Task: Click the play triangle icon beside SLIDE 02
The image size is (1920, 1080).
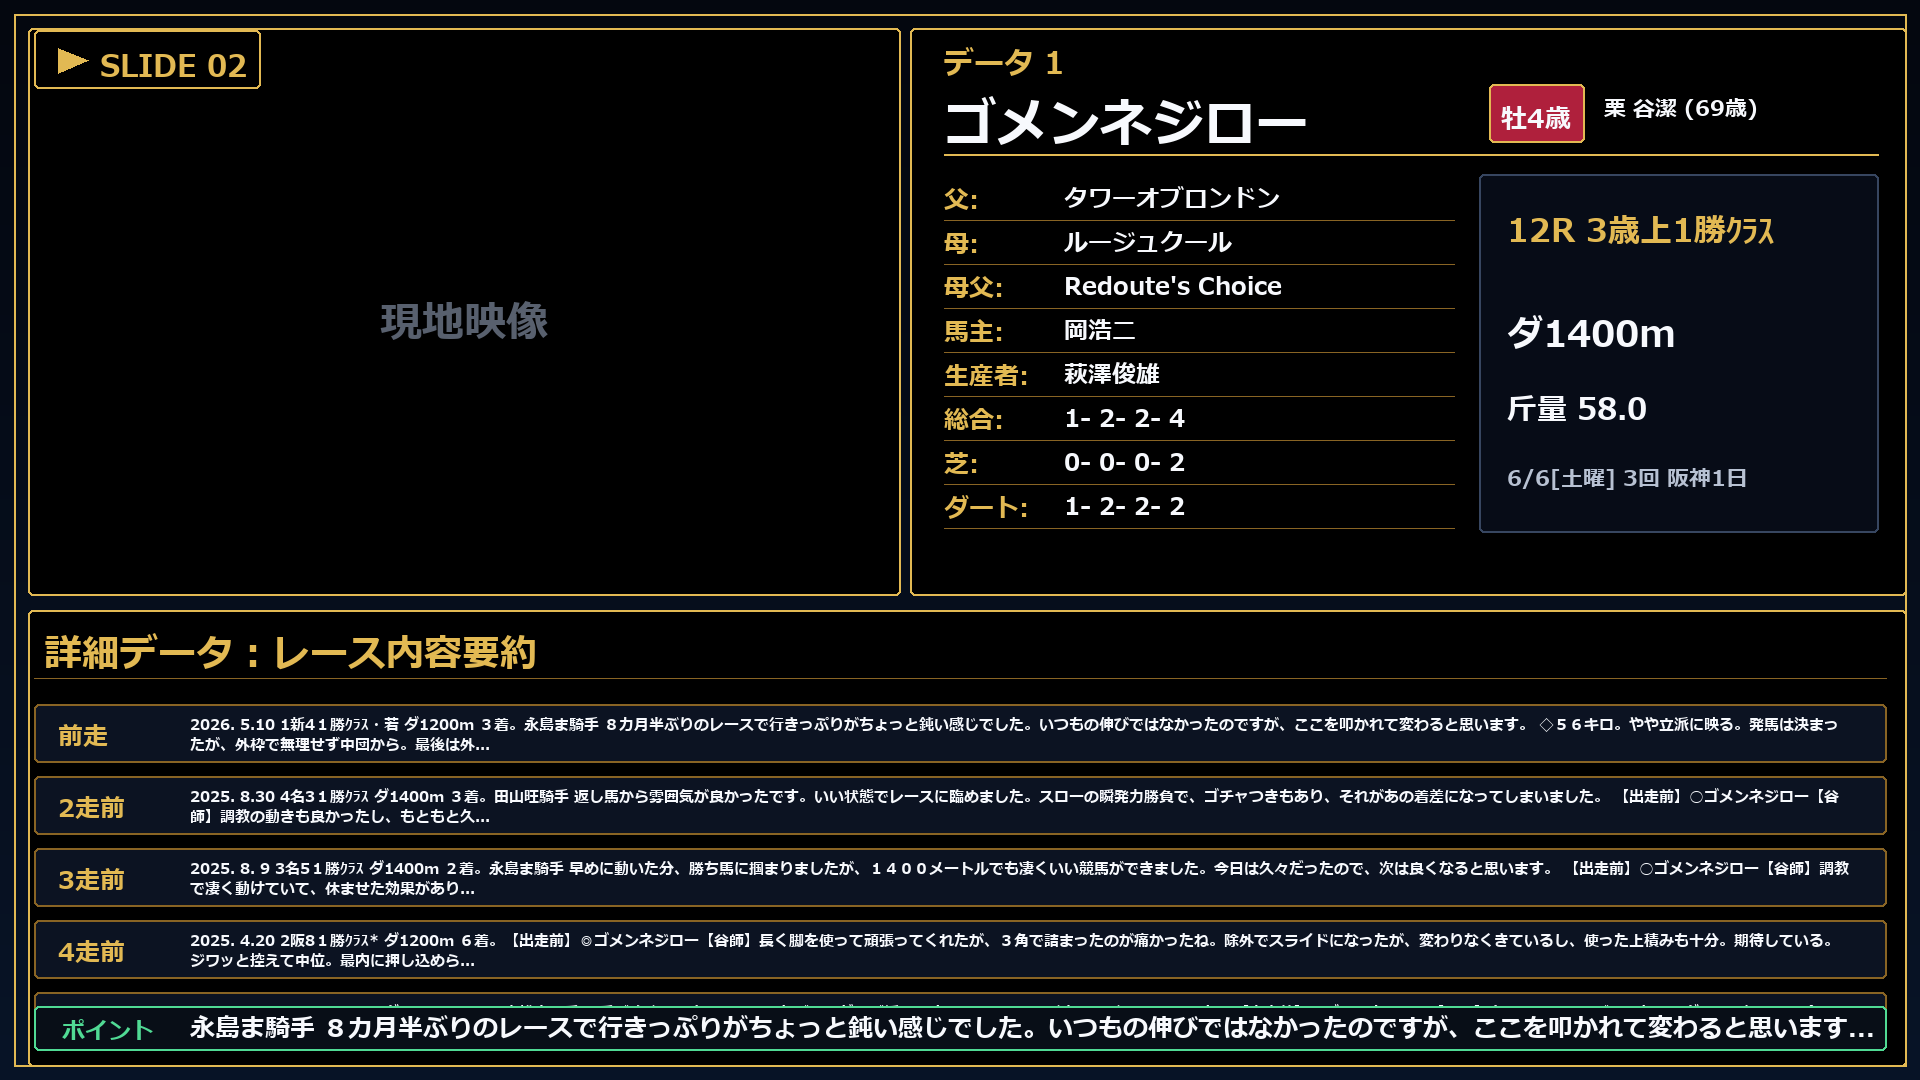Action: pos(73,62)
